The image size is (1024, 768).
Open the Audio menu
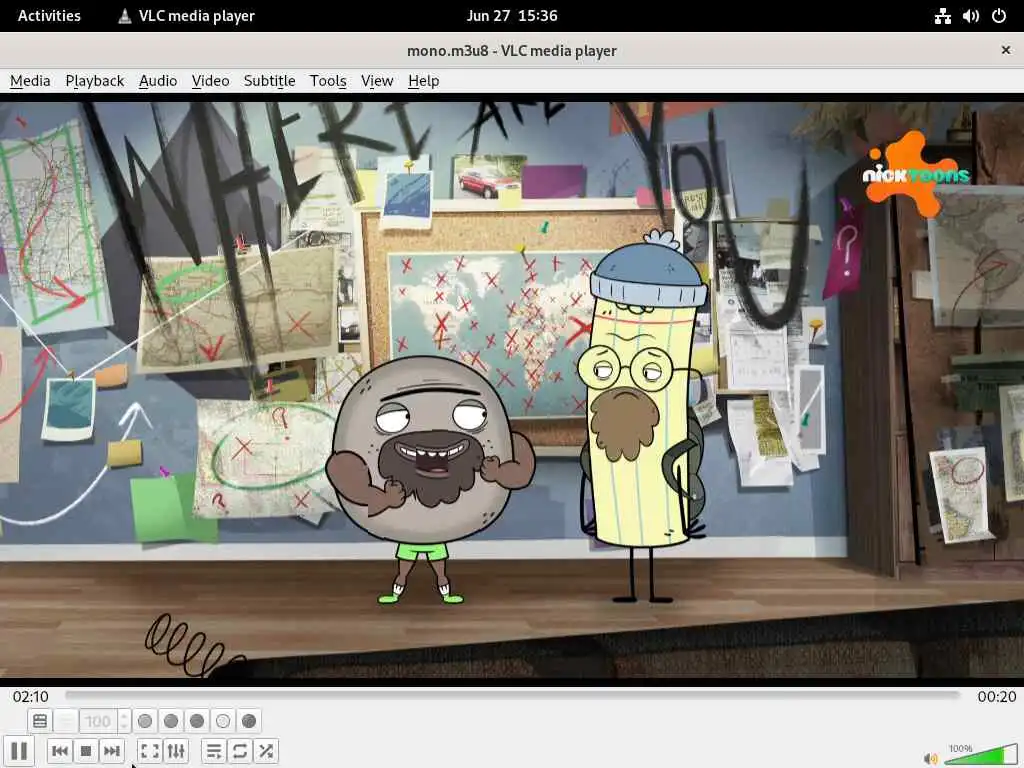[x=158, y=81]
